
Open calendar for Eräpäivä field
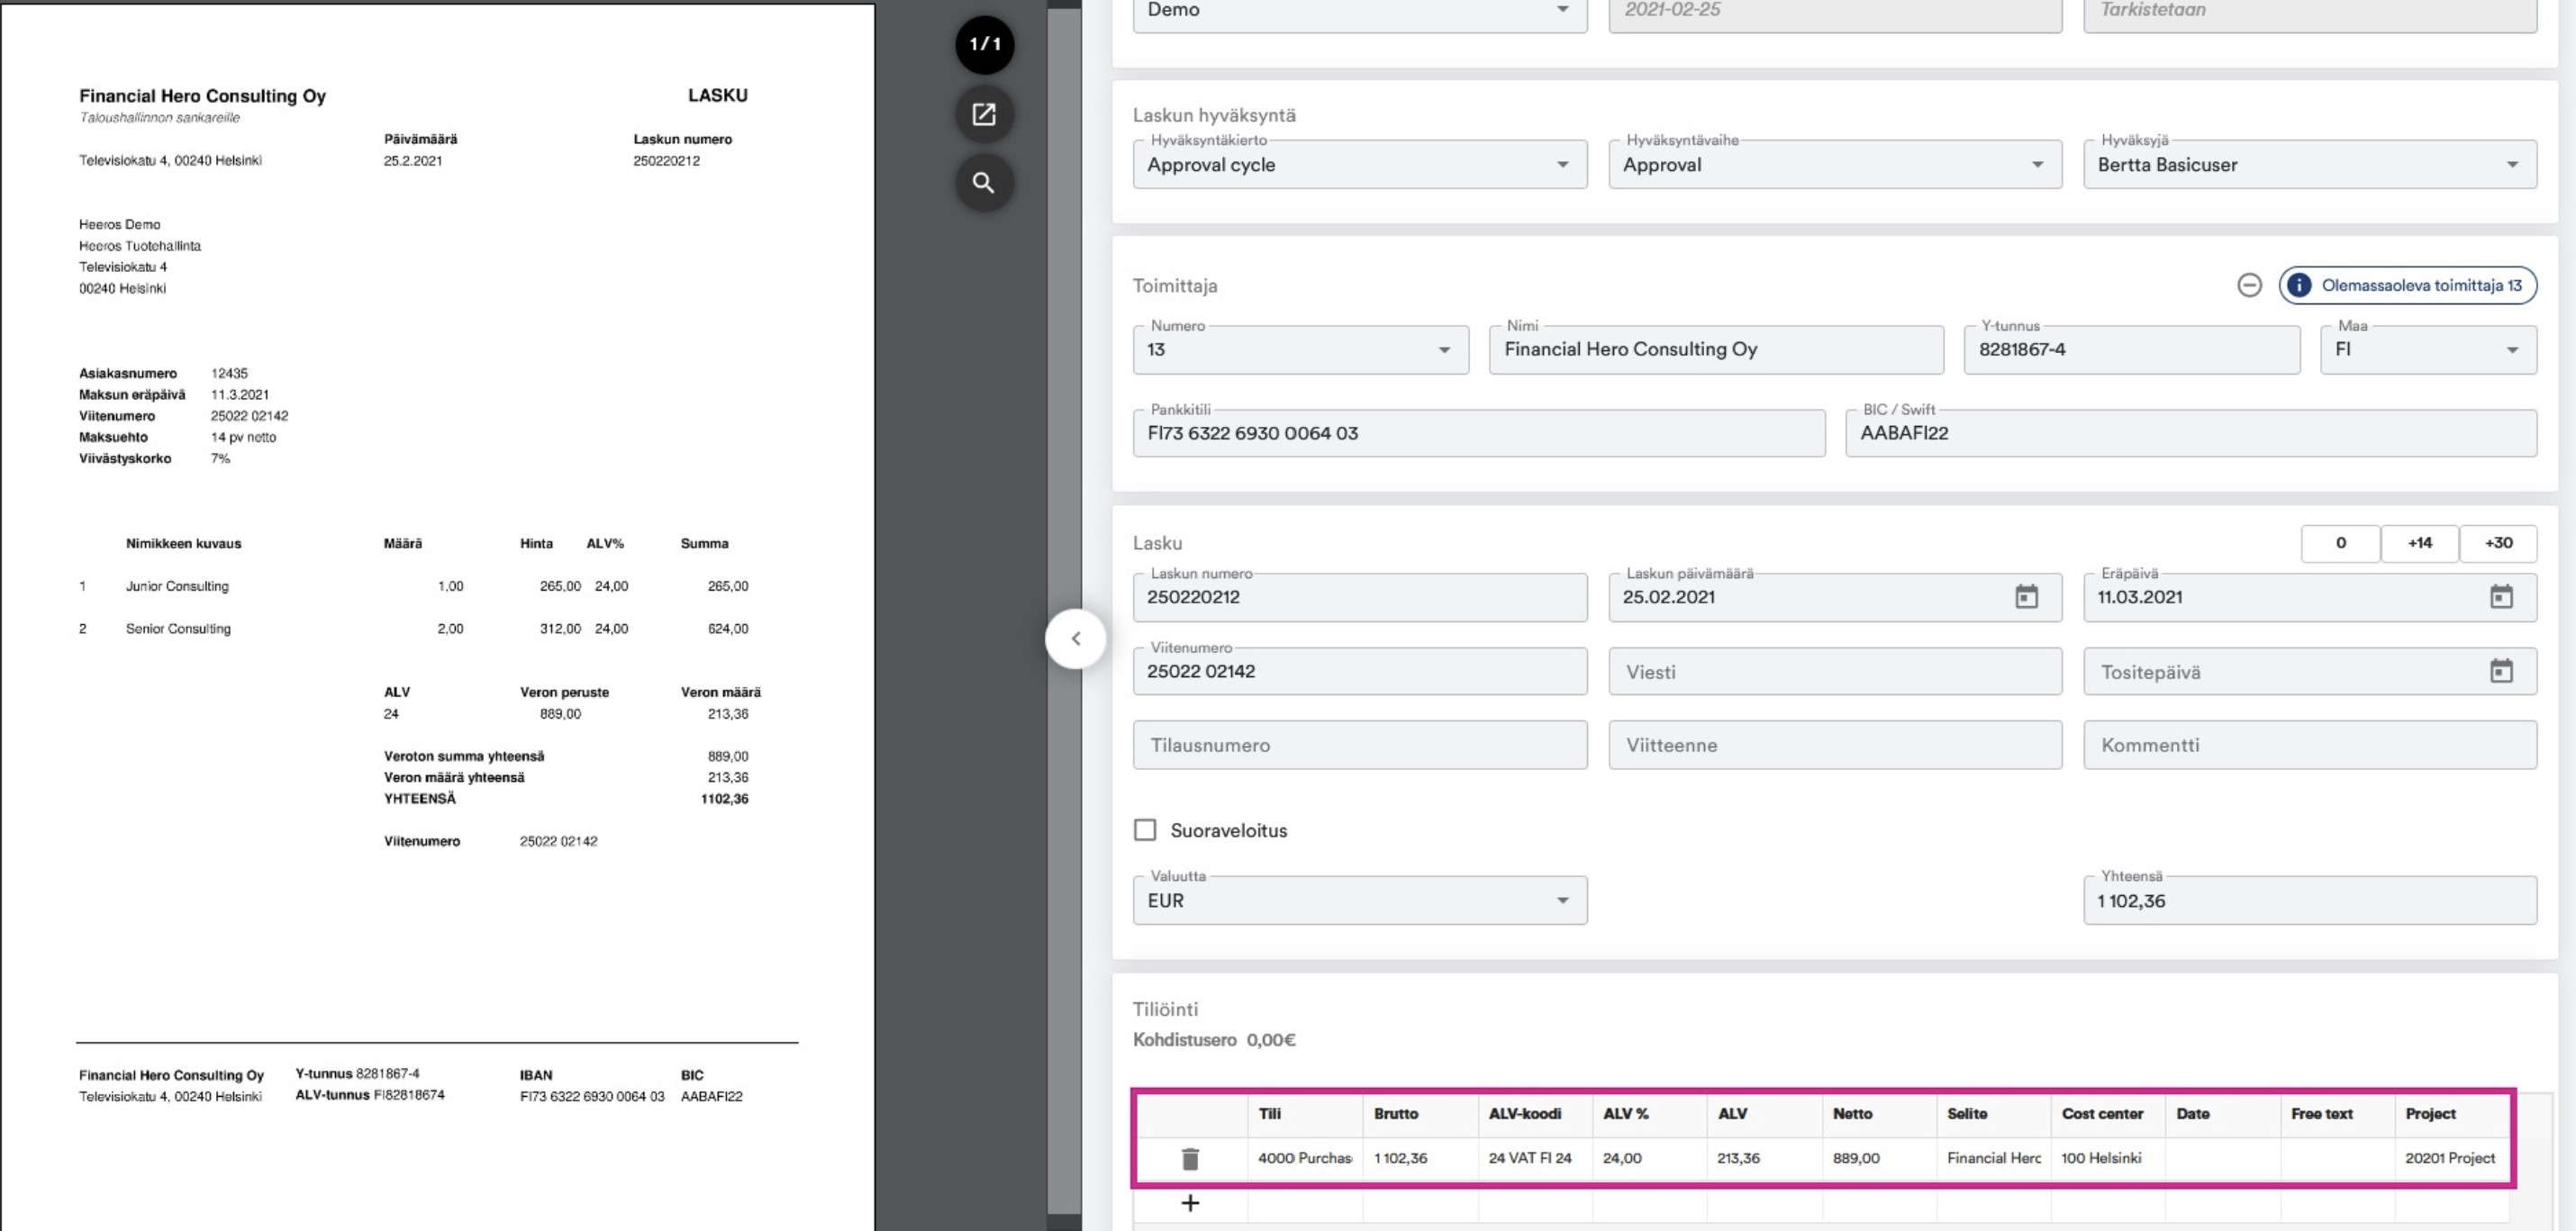(x=2500, y=597)
